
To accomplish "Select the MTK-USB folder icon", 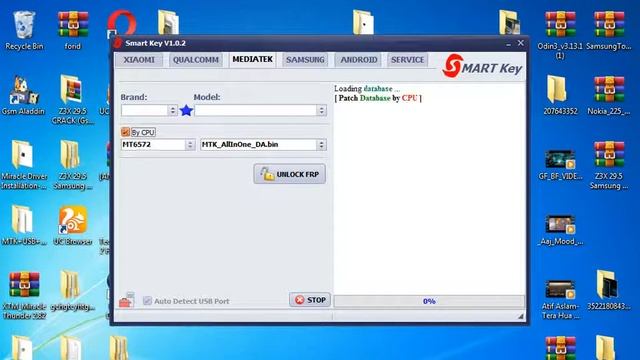I will click(x=23, y=225).
